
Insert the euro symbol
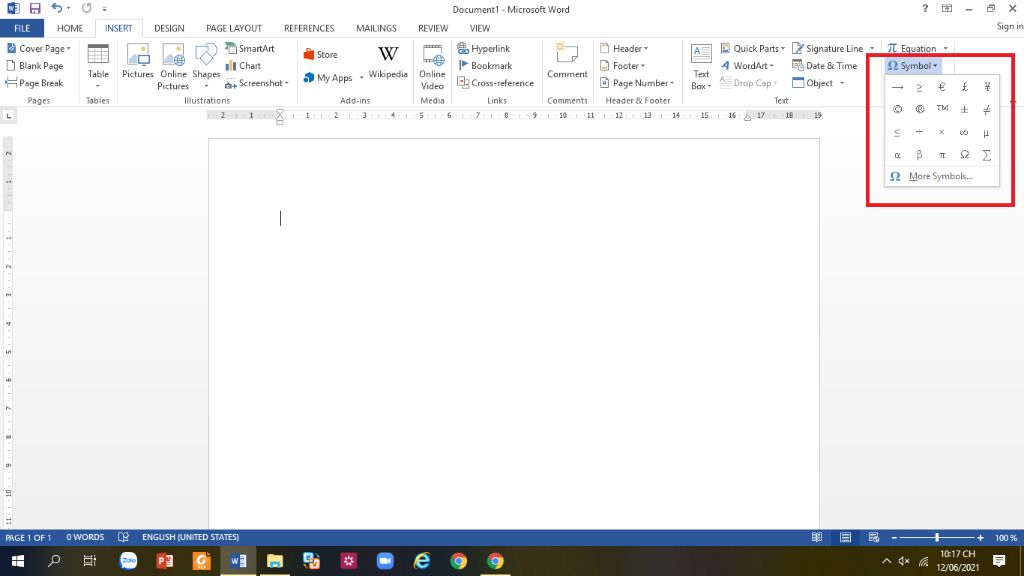[942, 87]
